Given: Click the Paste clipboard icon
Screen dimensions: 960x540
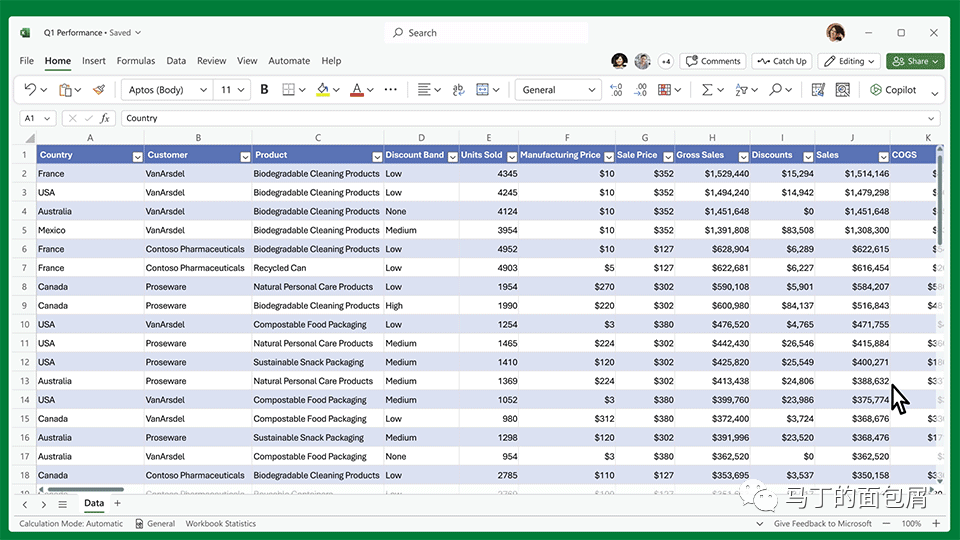Looking at the screenshot, I should (x=65, y=90).
